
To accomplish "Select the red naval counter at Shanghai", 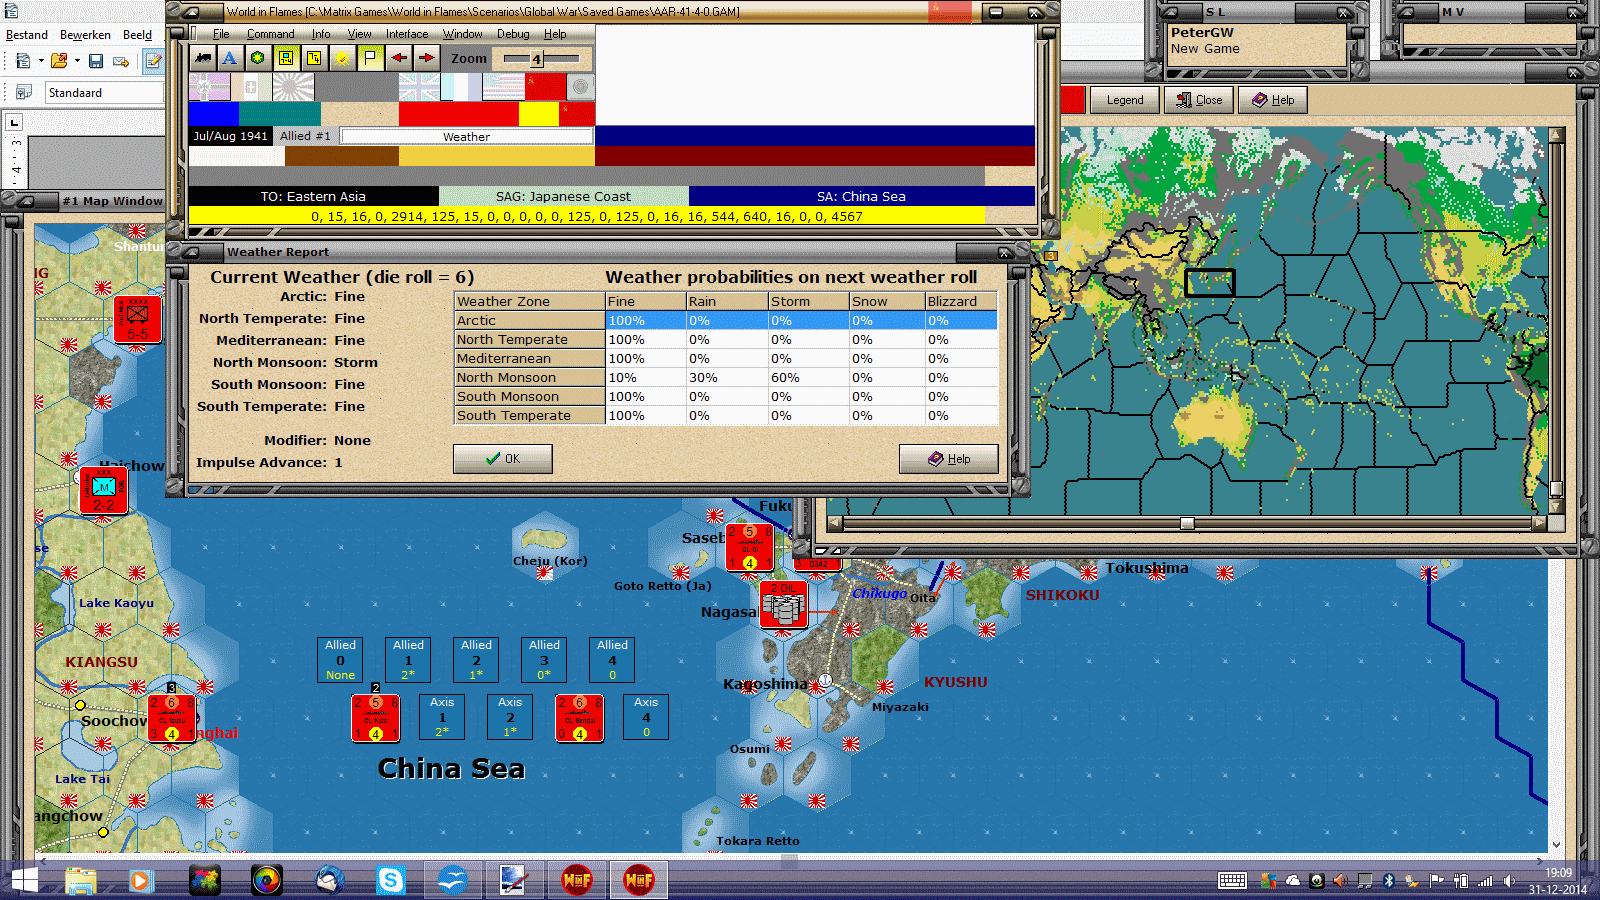I will click(172, 718).
